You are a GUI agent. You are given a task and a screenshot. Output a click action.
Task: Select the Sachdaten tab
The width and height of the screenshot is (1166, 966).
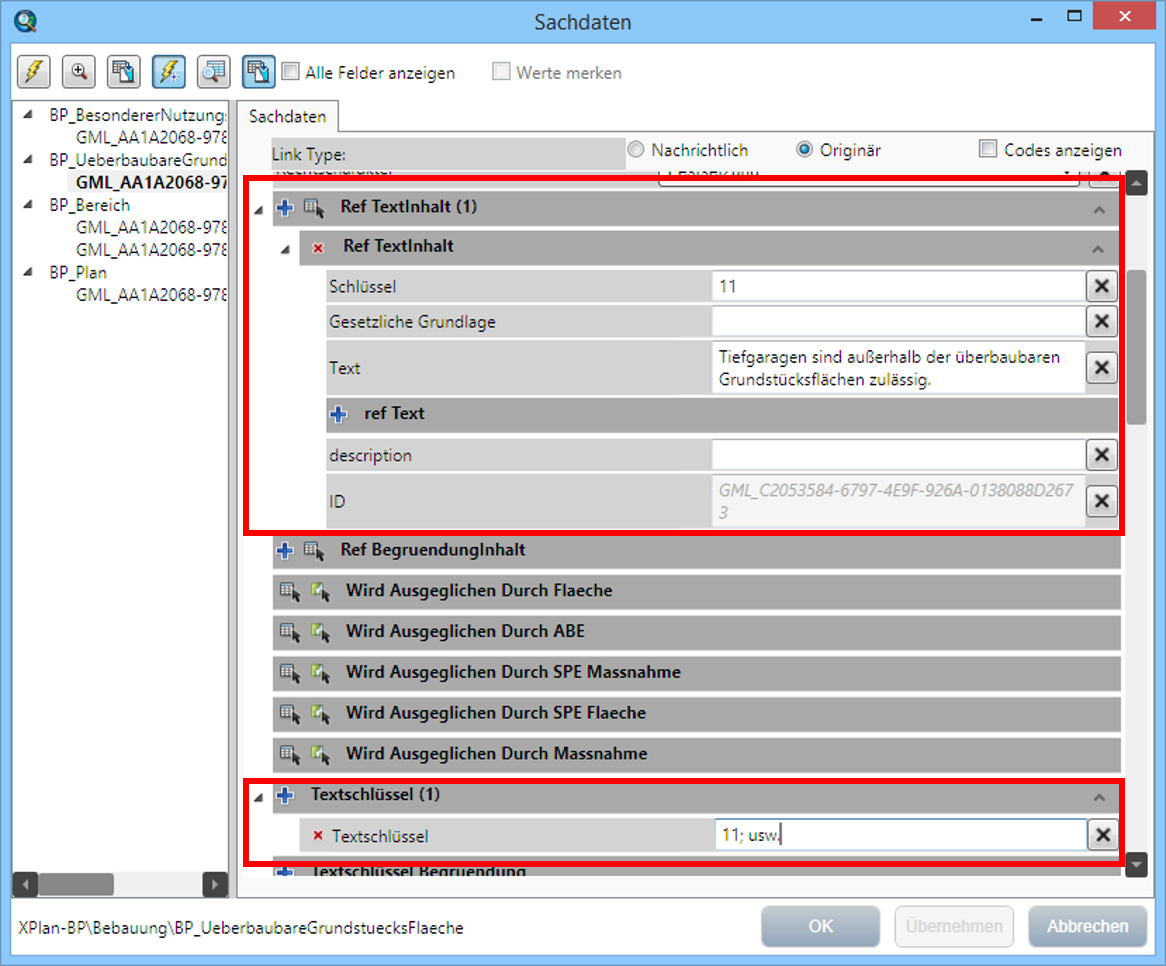pos(287,117)
